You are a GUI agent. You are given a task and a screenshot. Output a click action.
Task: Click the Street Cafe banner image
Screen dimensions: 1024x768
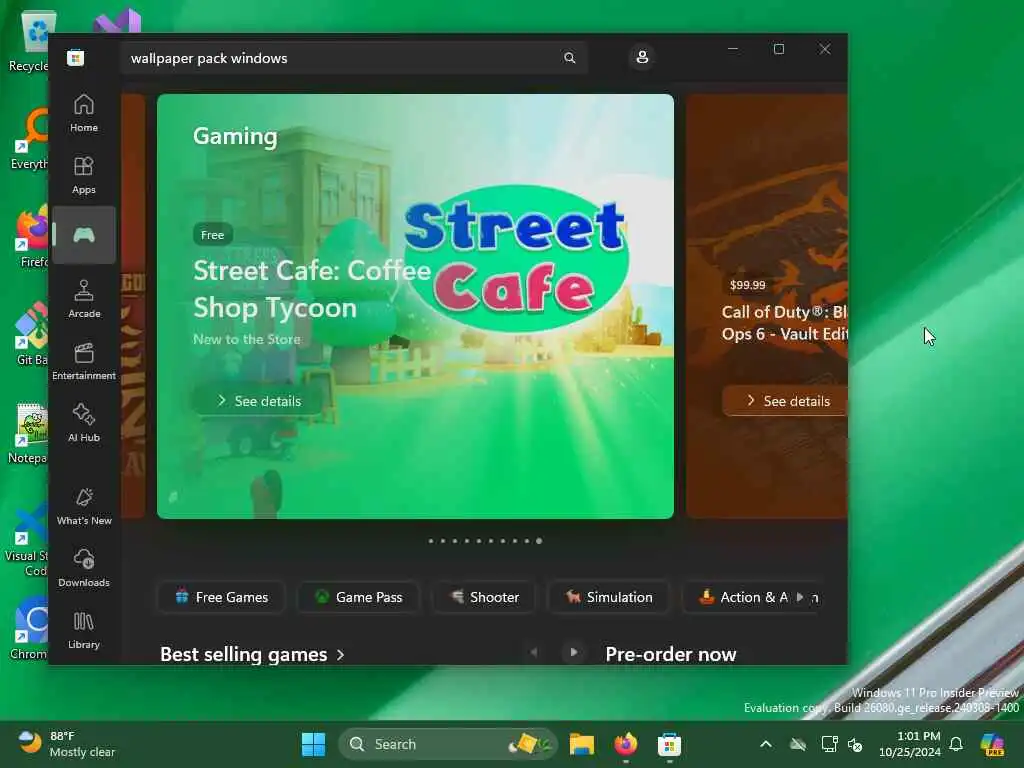(415, 306)
